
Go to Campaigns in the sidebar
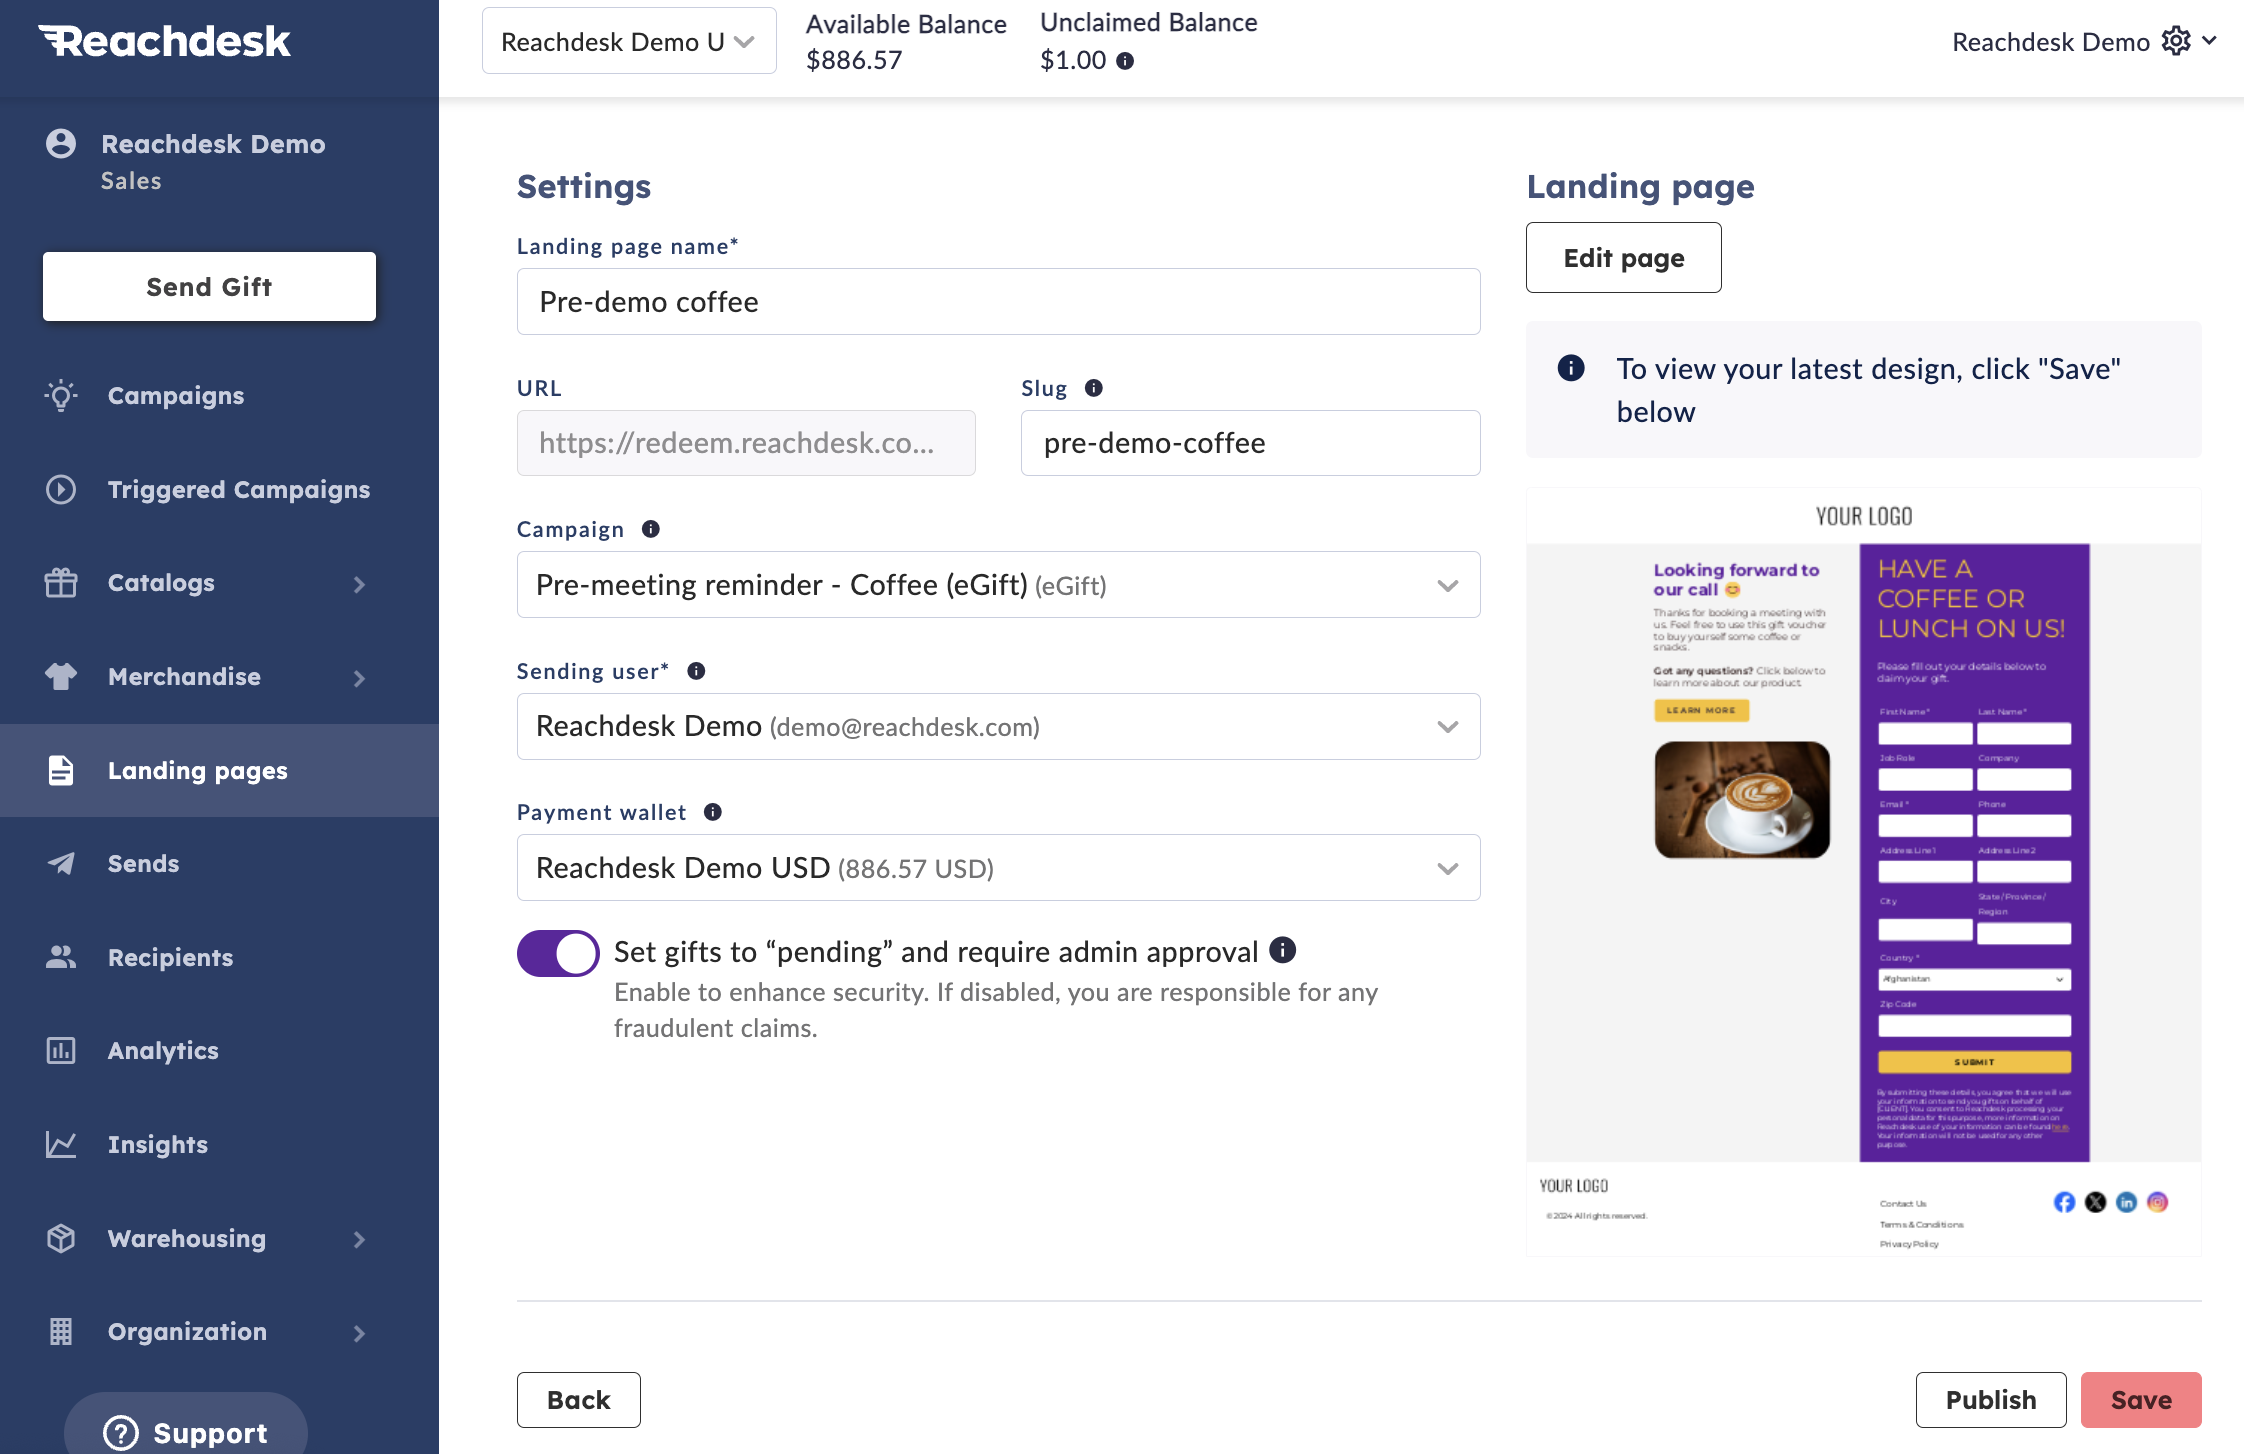tap(219, 395)
